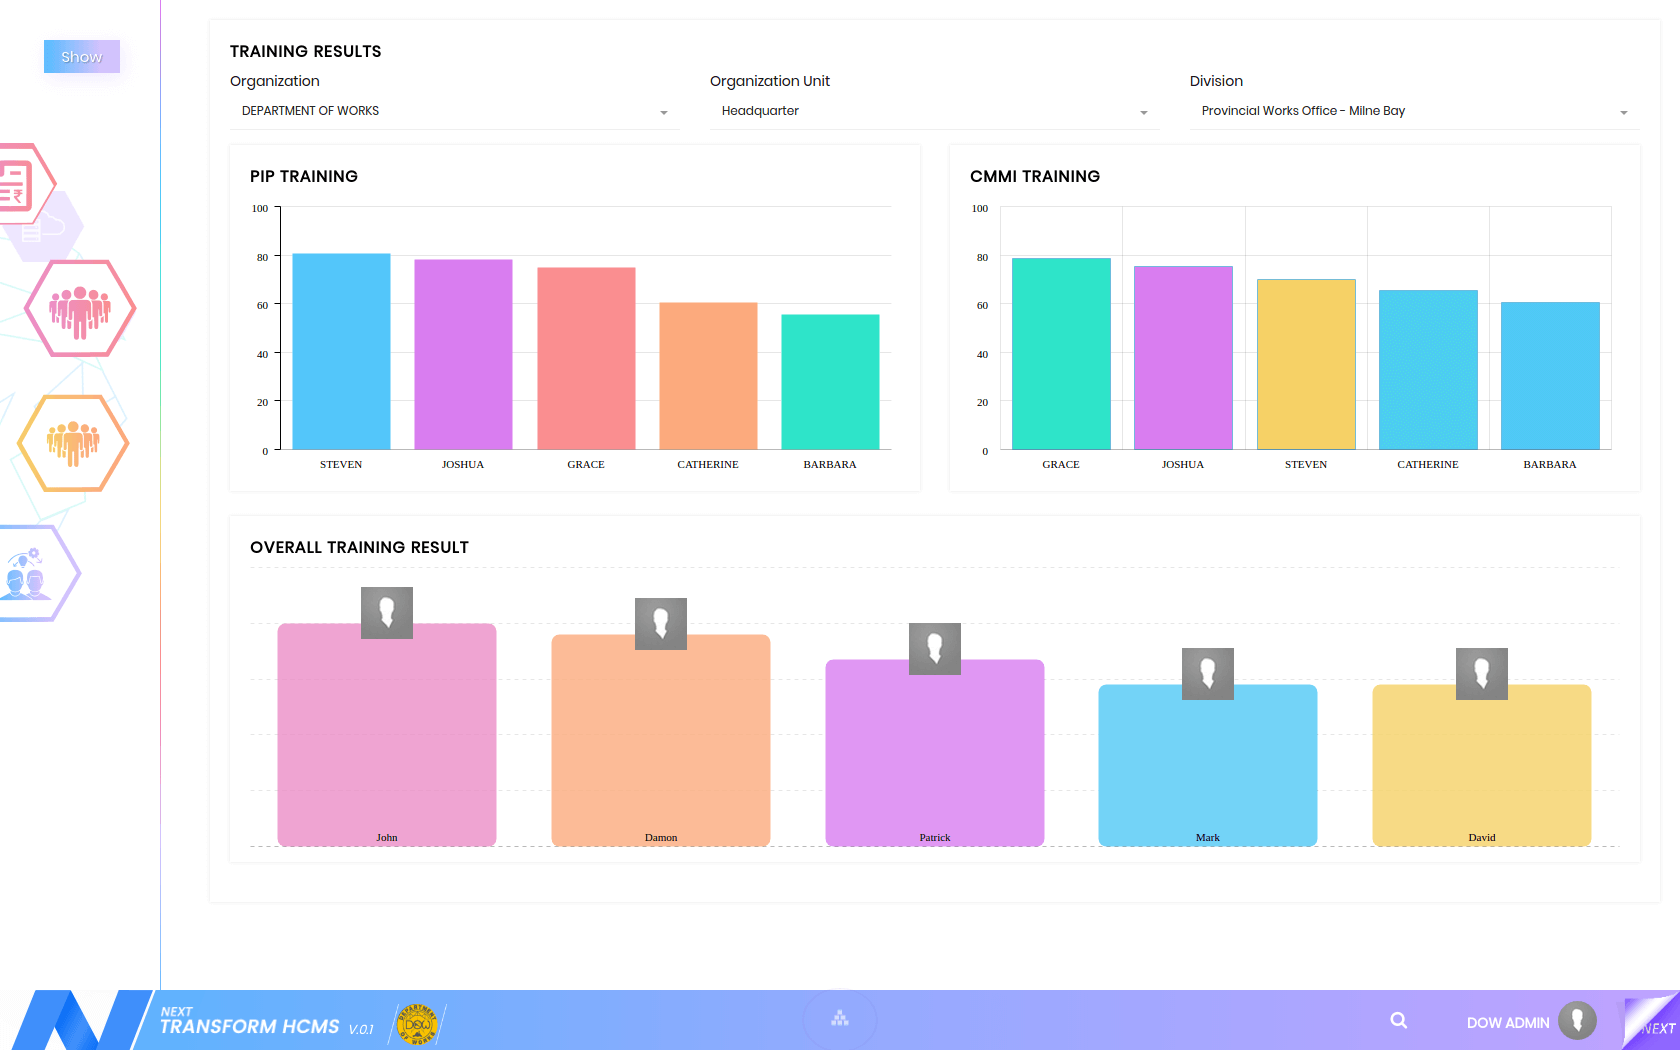Click John's avatar in overall results
The width and height of the screenshot is (1680, 1050).
387,612
